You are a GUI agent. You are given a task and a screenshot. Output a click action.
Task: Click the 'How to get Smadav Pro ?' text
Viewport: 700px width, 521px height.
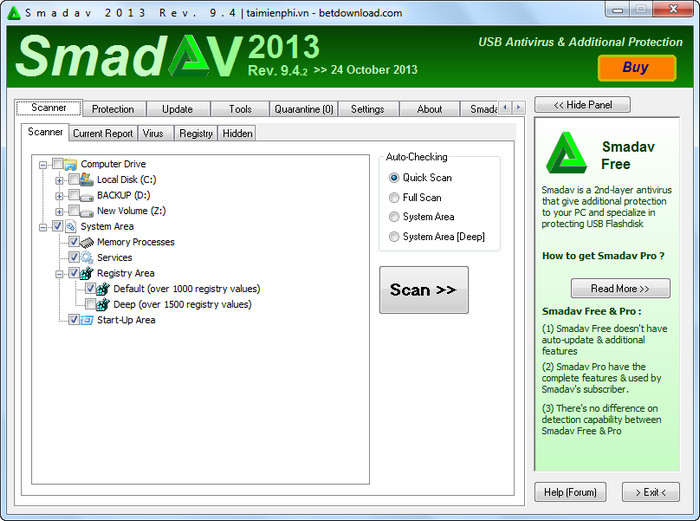coord(603,256)
